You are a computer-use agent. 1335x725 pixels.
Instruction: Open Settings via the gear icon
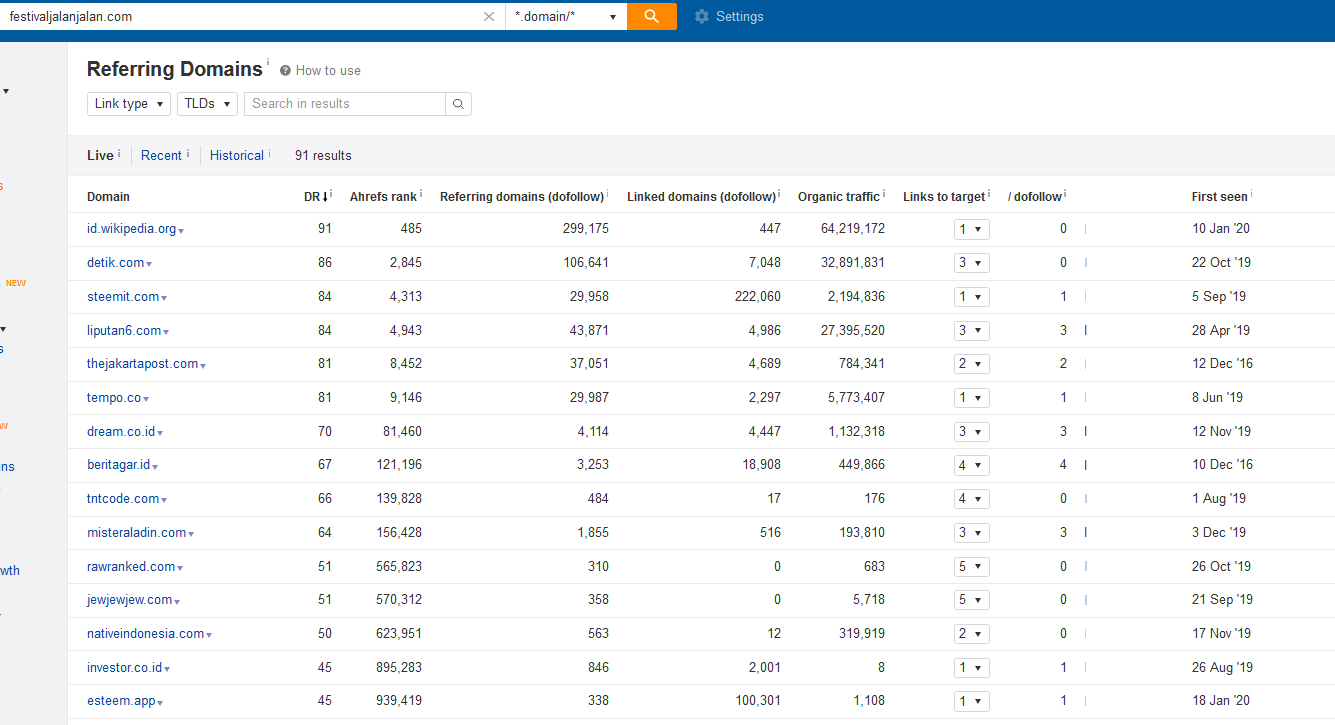point(702,16)
